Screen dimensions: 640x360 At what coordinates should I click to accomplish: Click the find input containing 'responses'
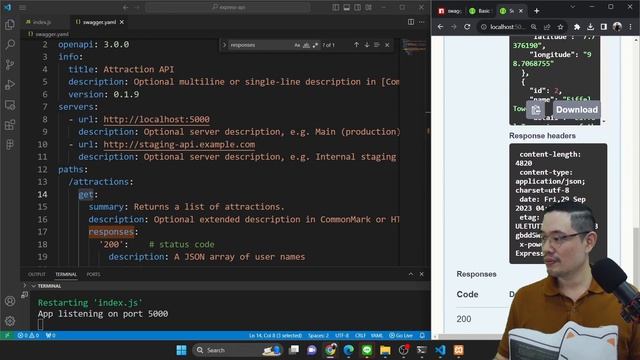(260, 45)
